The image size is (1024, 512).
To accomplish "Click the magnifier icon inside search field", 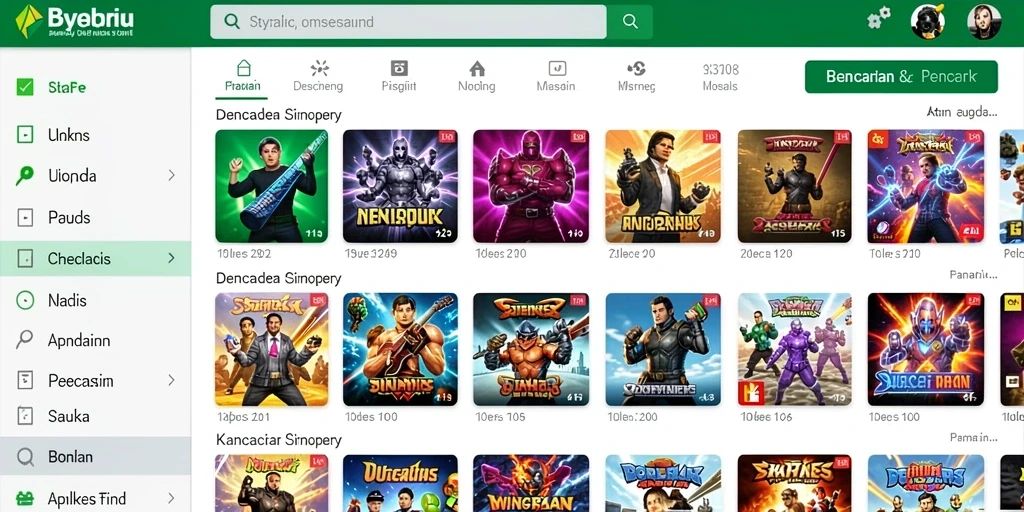I will pyautogui.click(x=231, y=22).
